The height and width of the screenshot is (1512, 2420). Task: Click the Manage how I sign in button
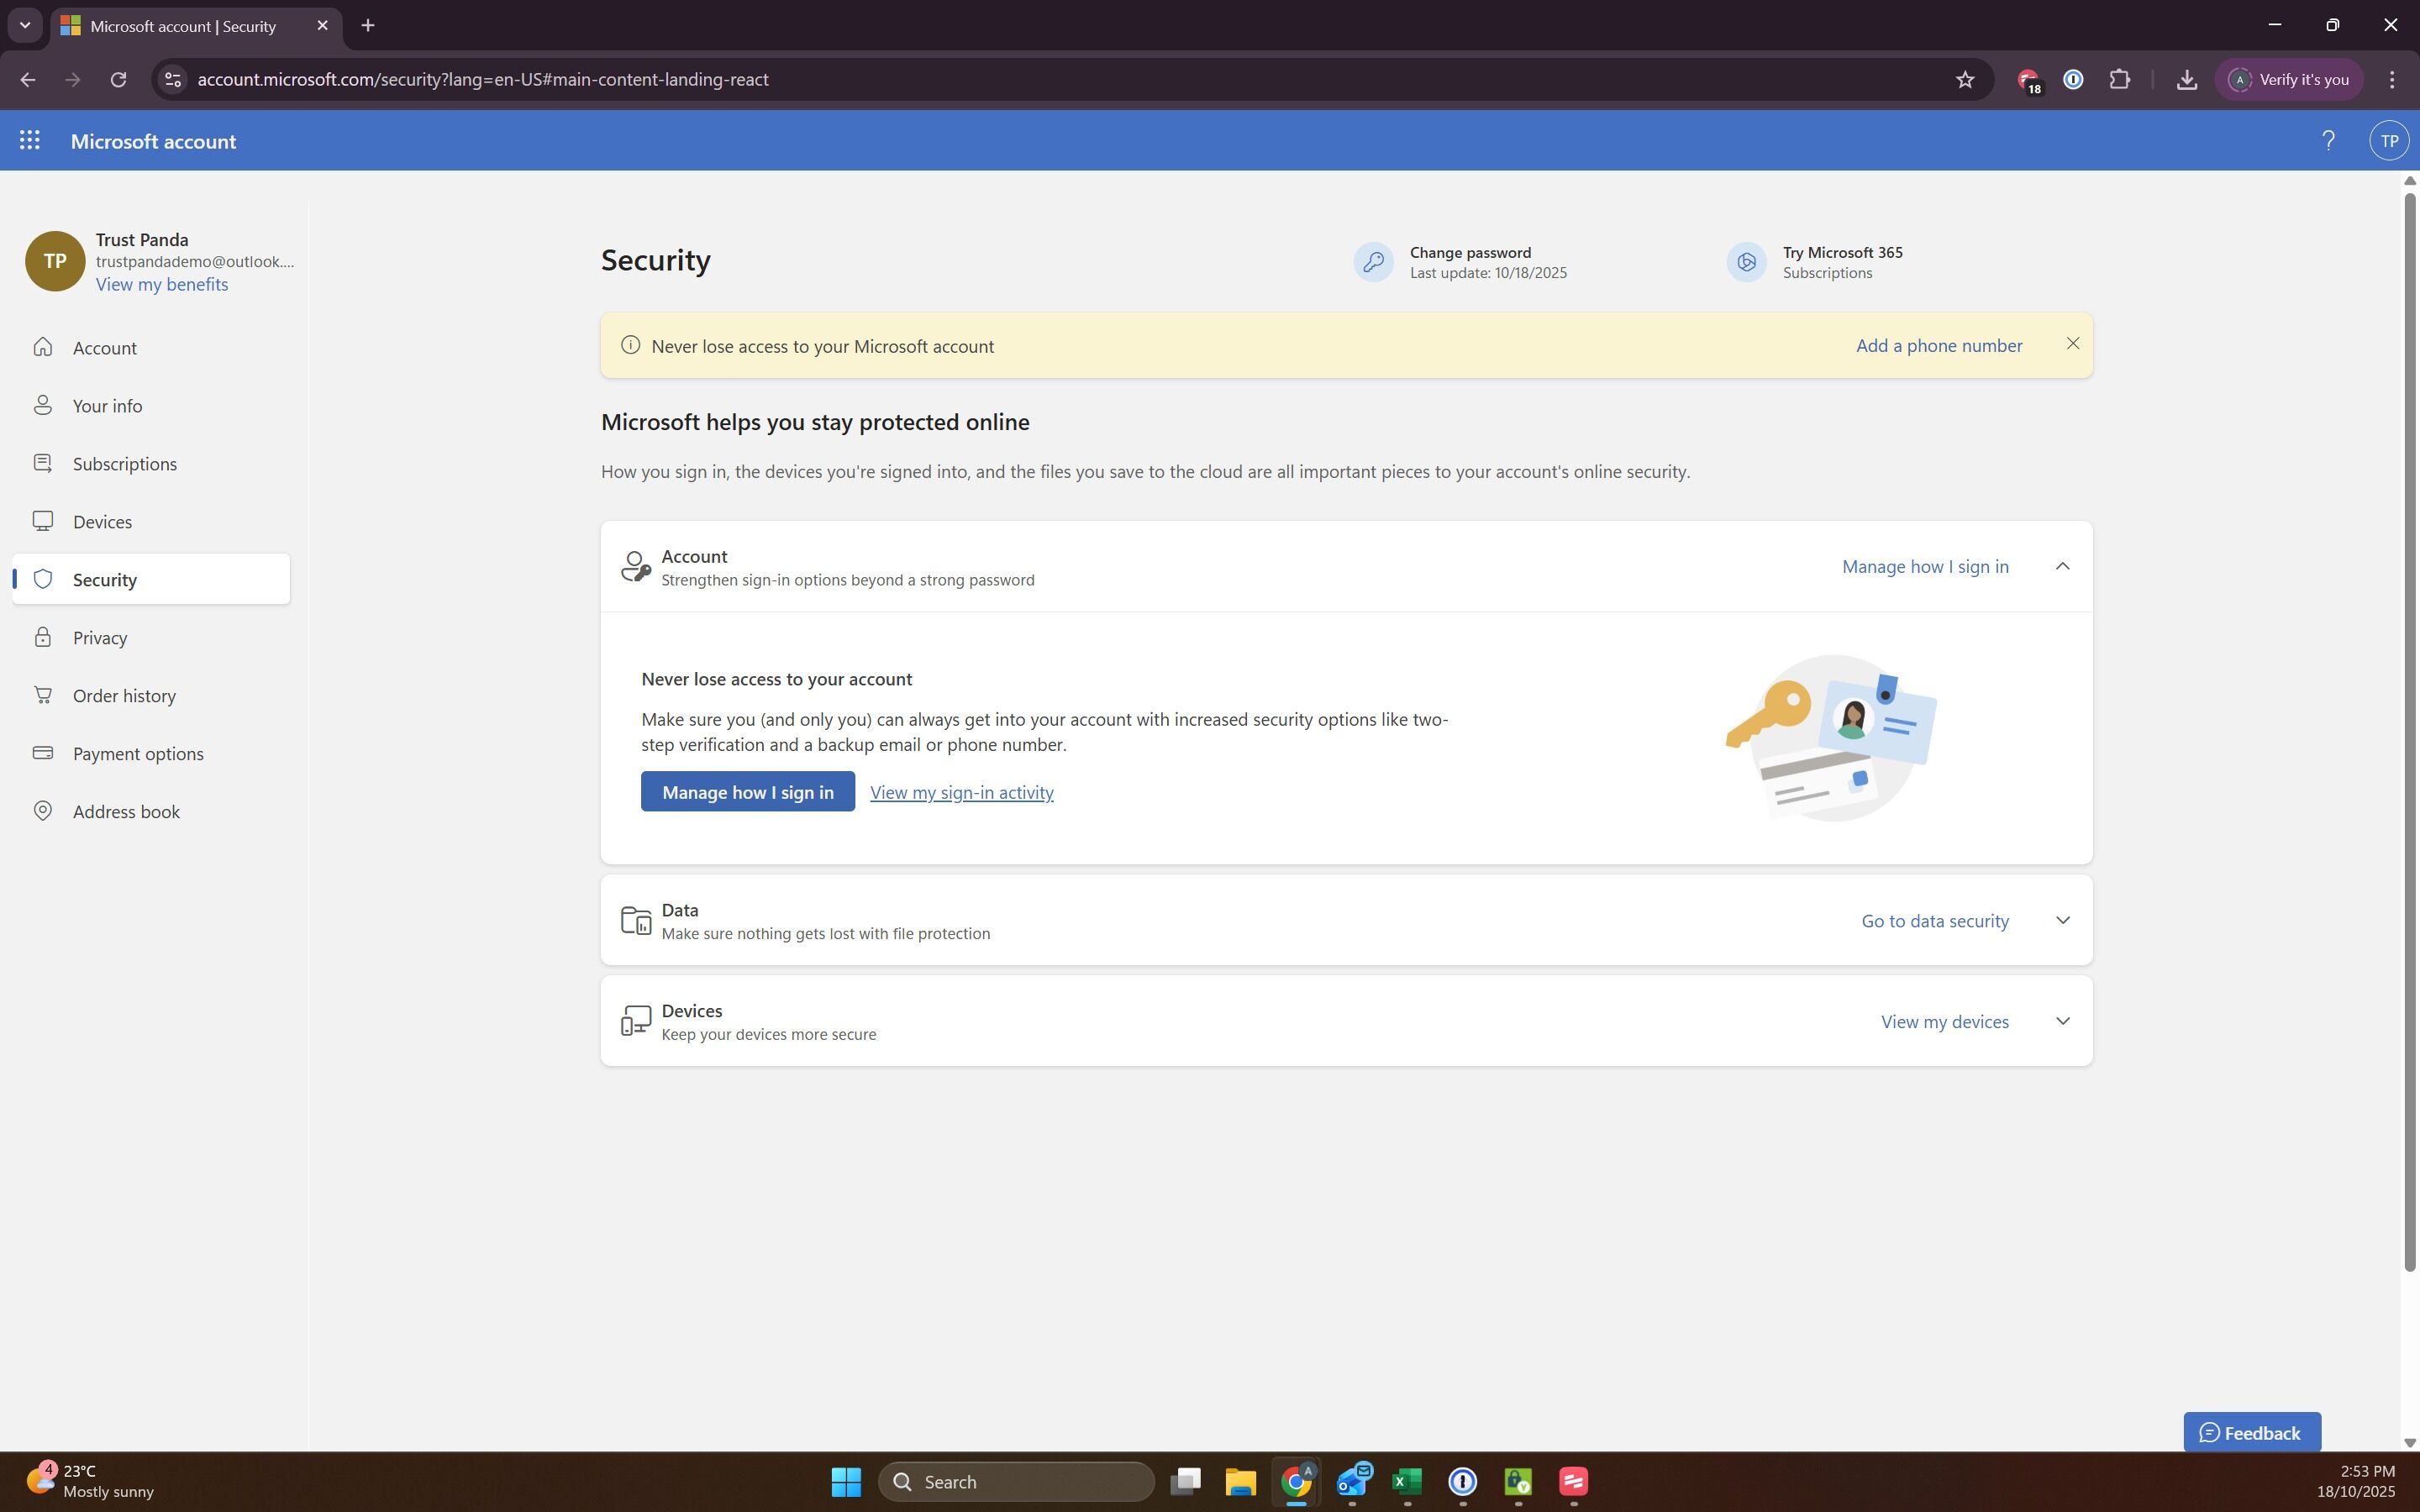point(747,792)
